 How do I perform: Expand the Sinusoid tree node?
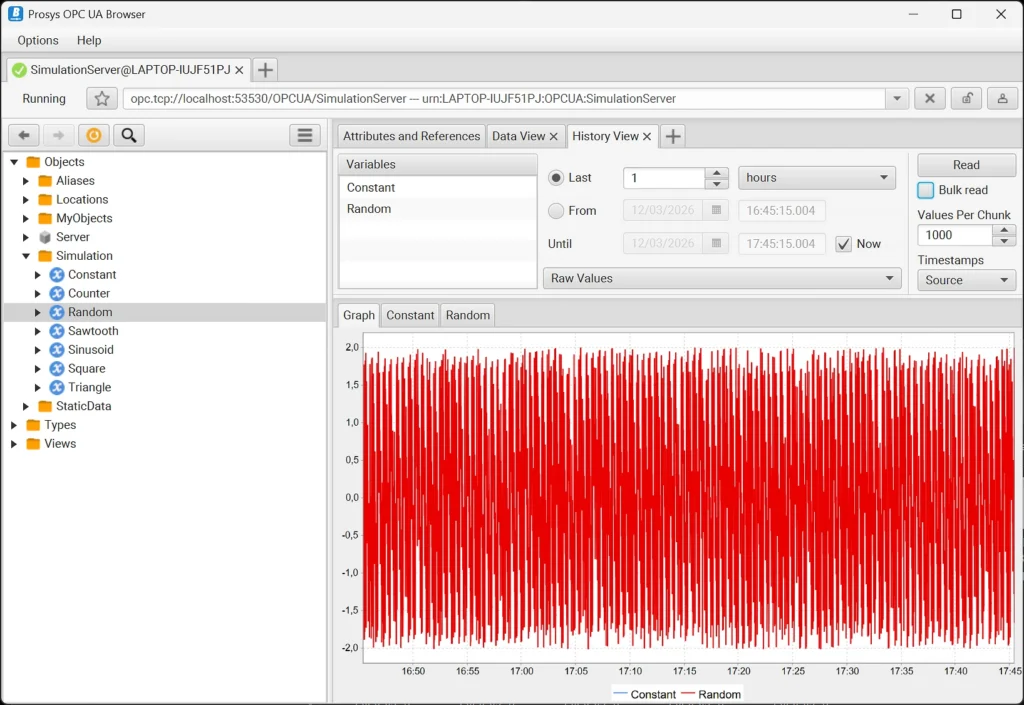(x=40, y=349)
